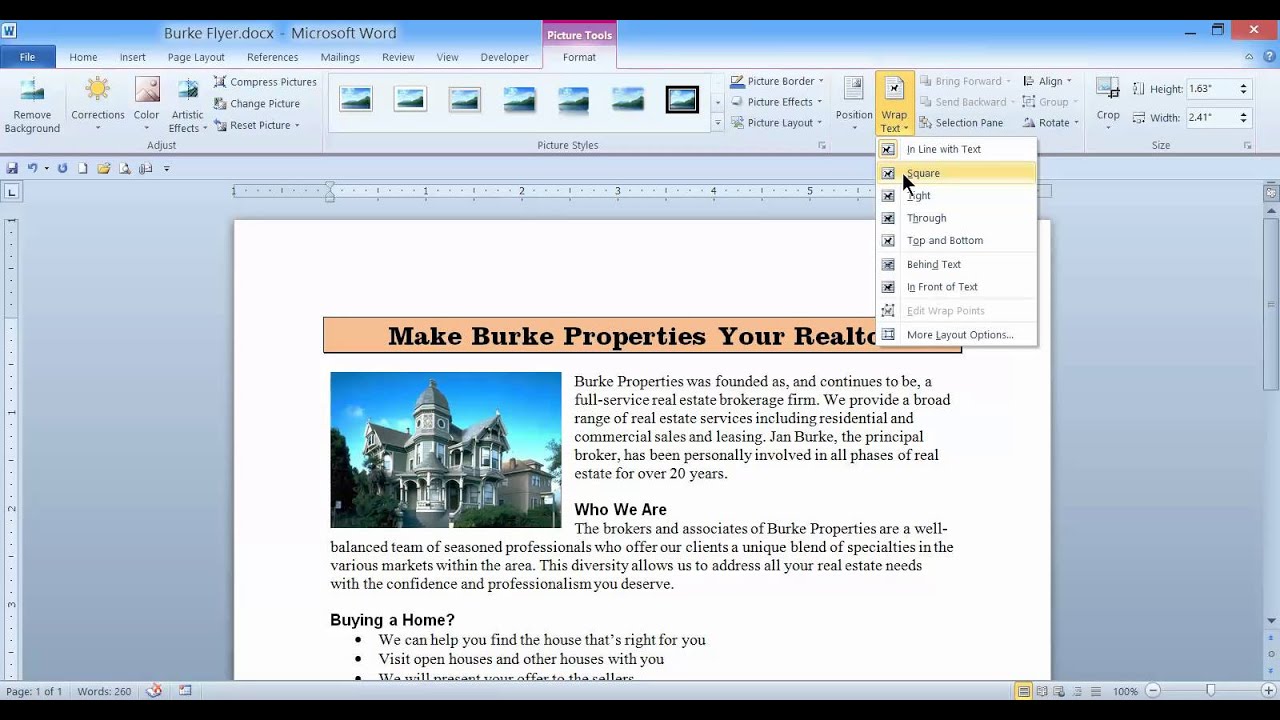Viewport: 1280px width, 720px height.
Task: Switch to the Insert tab
Action: 132,57
